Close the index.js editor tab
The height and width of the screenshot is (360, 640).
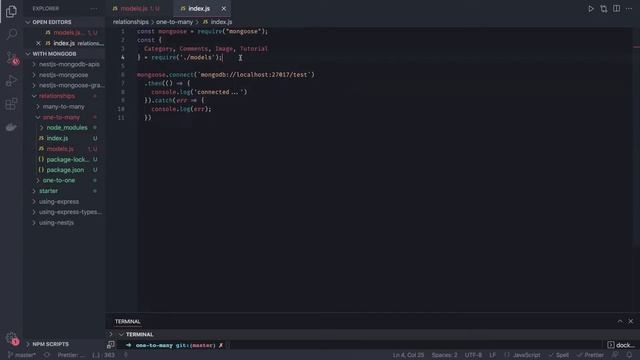click(x=224, y=9)
